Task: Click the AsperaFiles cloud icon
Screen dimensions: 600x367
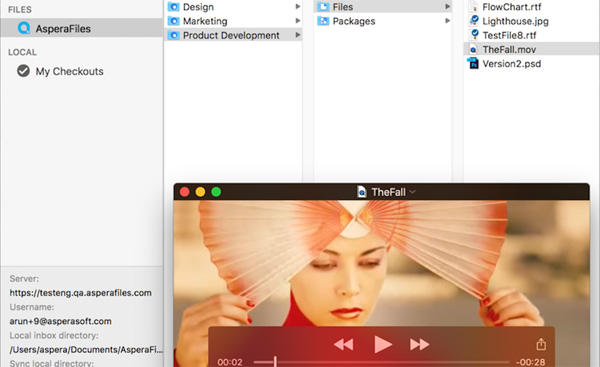Action: (24, 28)
